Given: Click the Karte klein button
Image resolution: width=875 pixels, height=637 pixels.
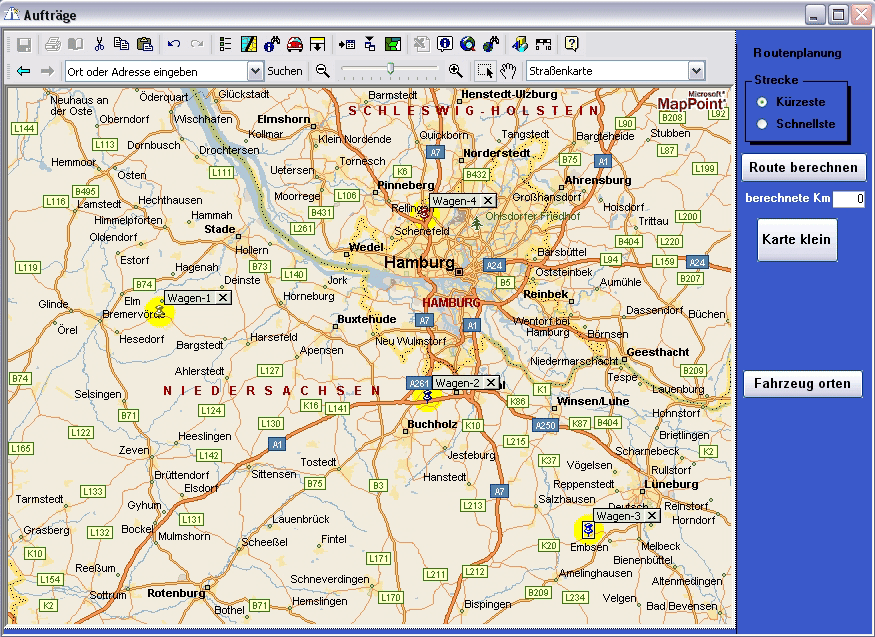Looking at the screenshot, I should tap(796, 241).
